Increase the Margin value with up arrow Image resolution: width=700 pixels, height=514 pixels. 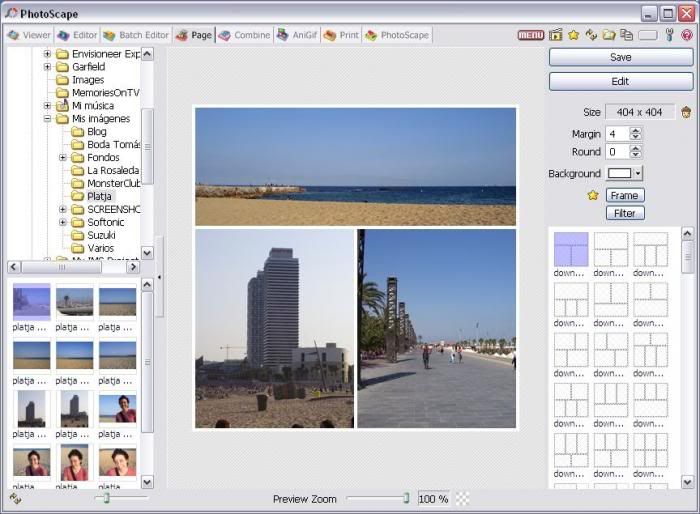(636, 130)
